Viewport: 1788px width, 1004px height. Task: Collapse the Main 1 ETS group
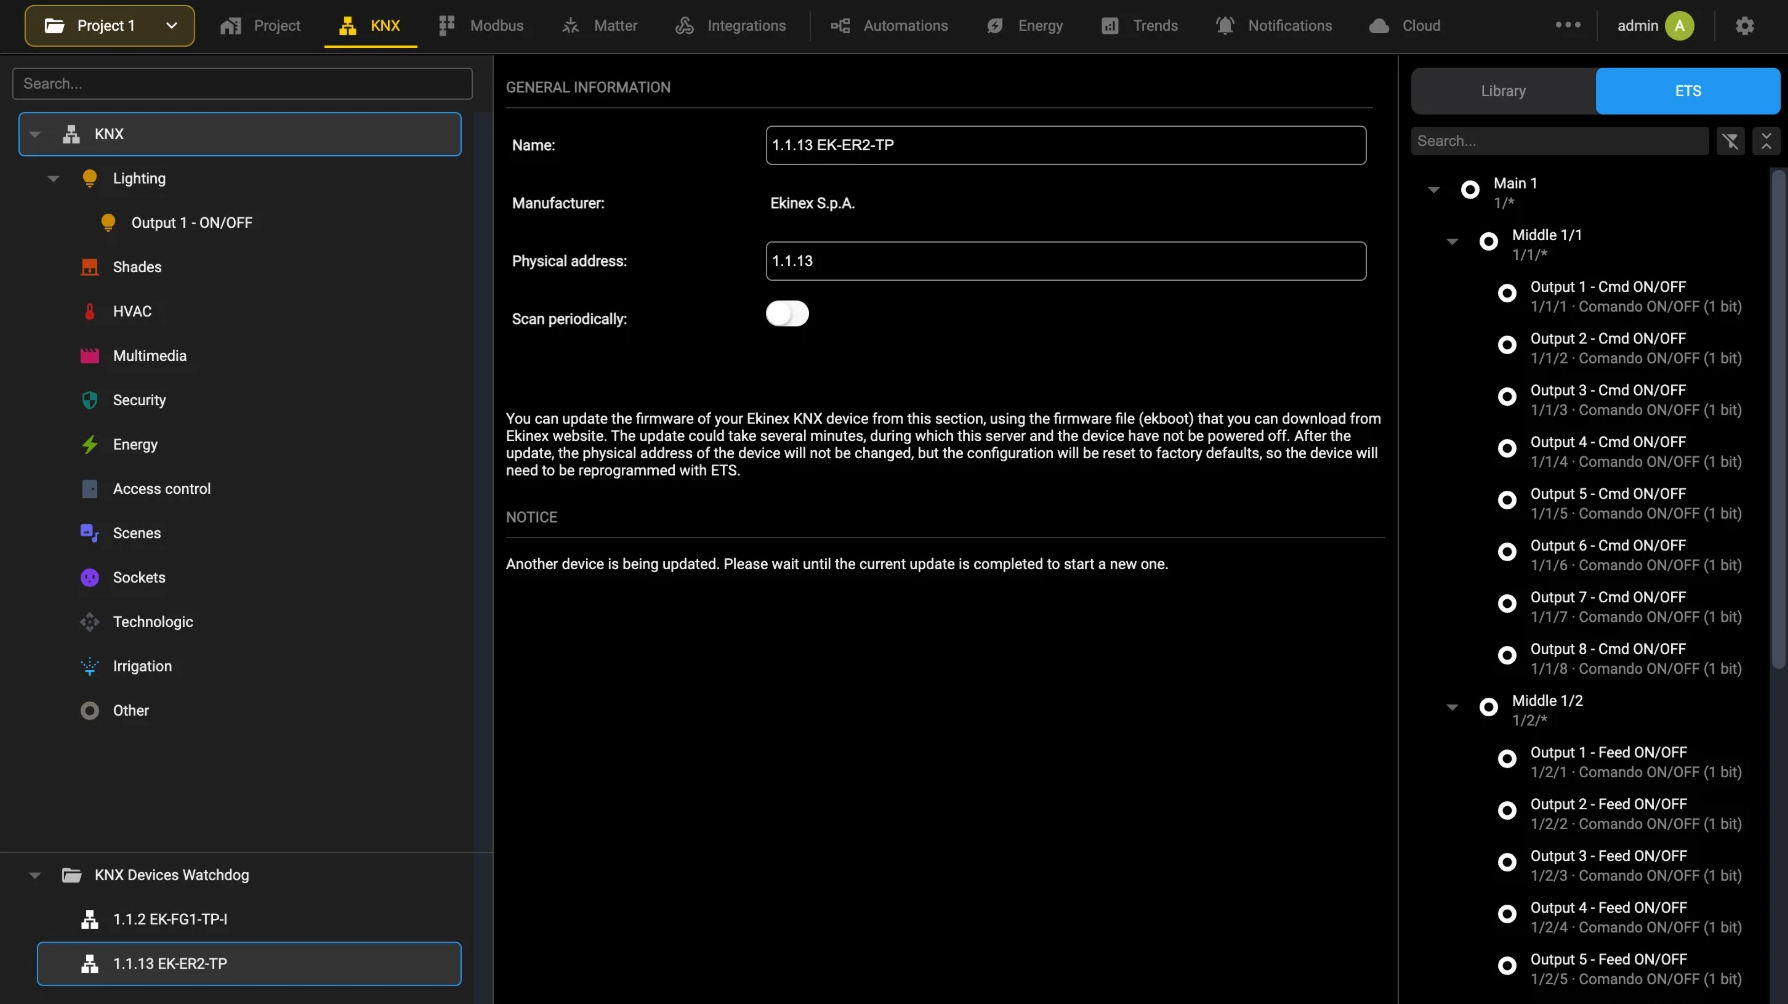pyautogui.click(x=1434, y=190)
